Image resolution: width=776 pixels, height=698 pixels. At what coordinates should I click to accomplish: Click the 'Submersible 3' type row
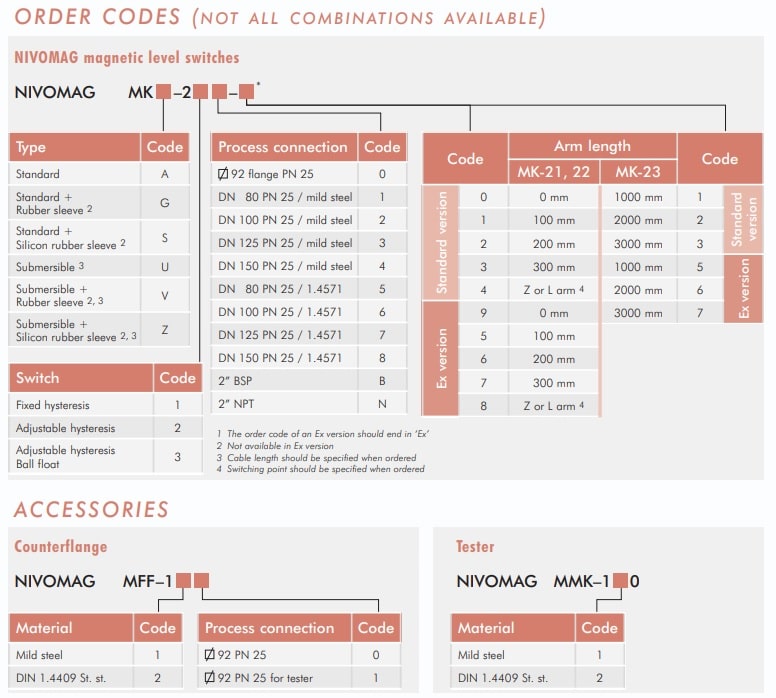(99, 266)
